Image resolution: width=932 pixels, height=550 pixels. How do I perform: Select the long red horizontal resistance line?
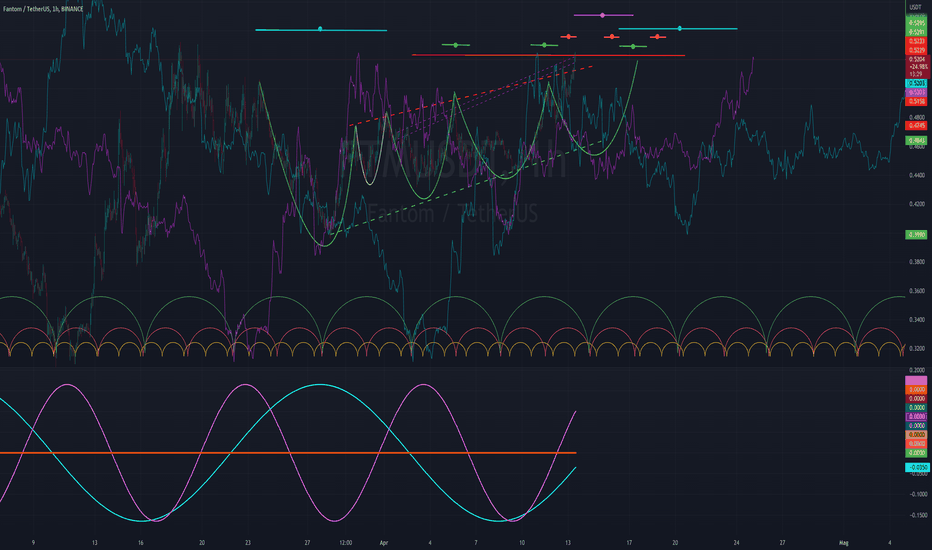pos(548,55)
